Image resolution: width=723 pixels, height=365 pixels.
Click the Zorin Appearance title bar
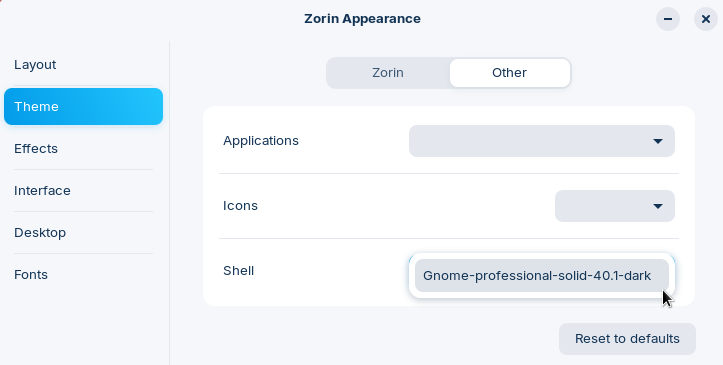click(x=362, y=19)
